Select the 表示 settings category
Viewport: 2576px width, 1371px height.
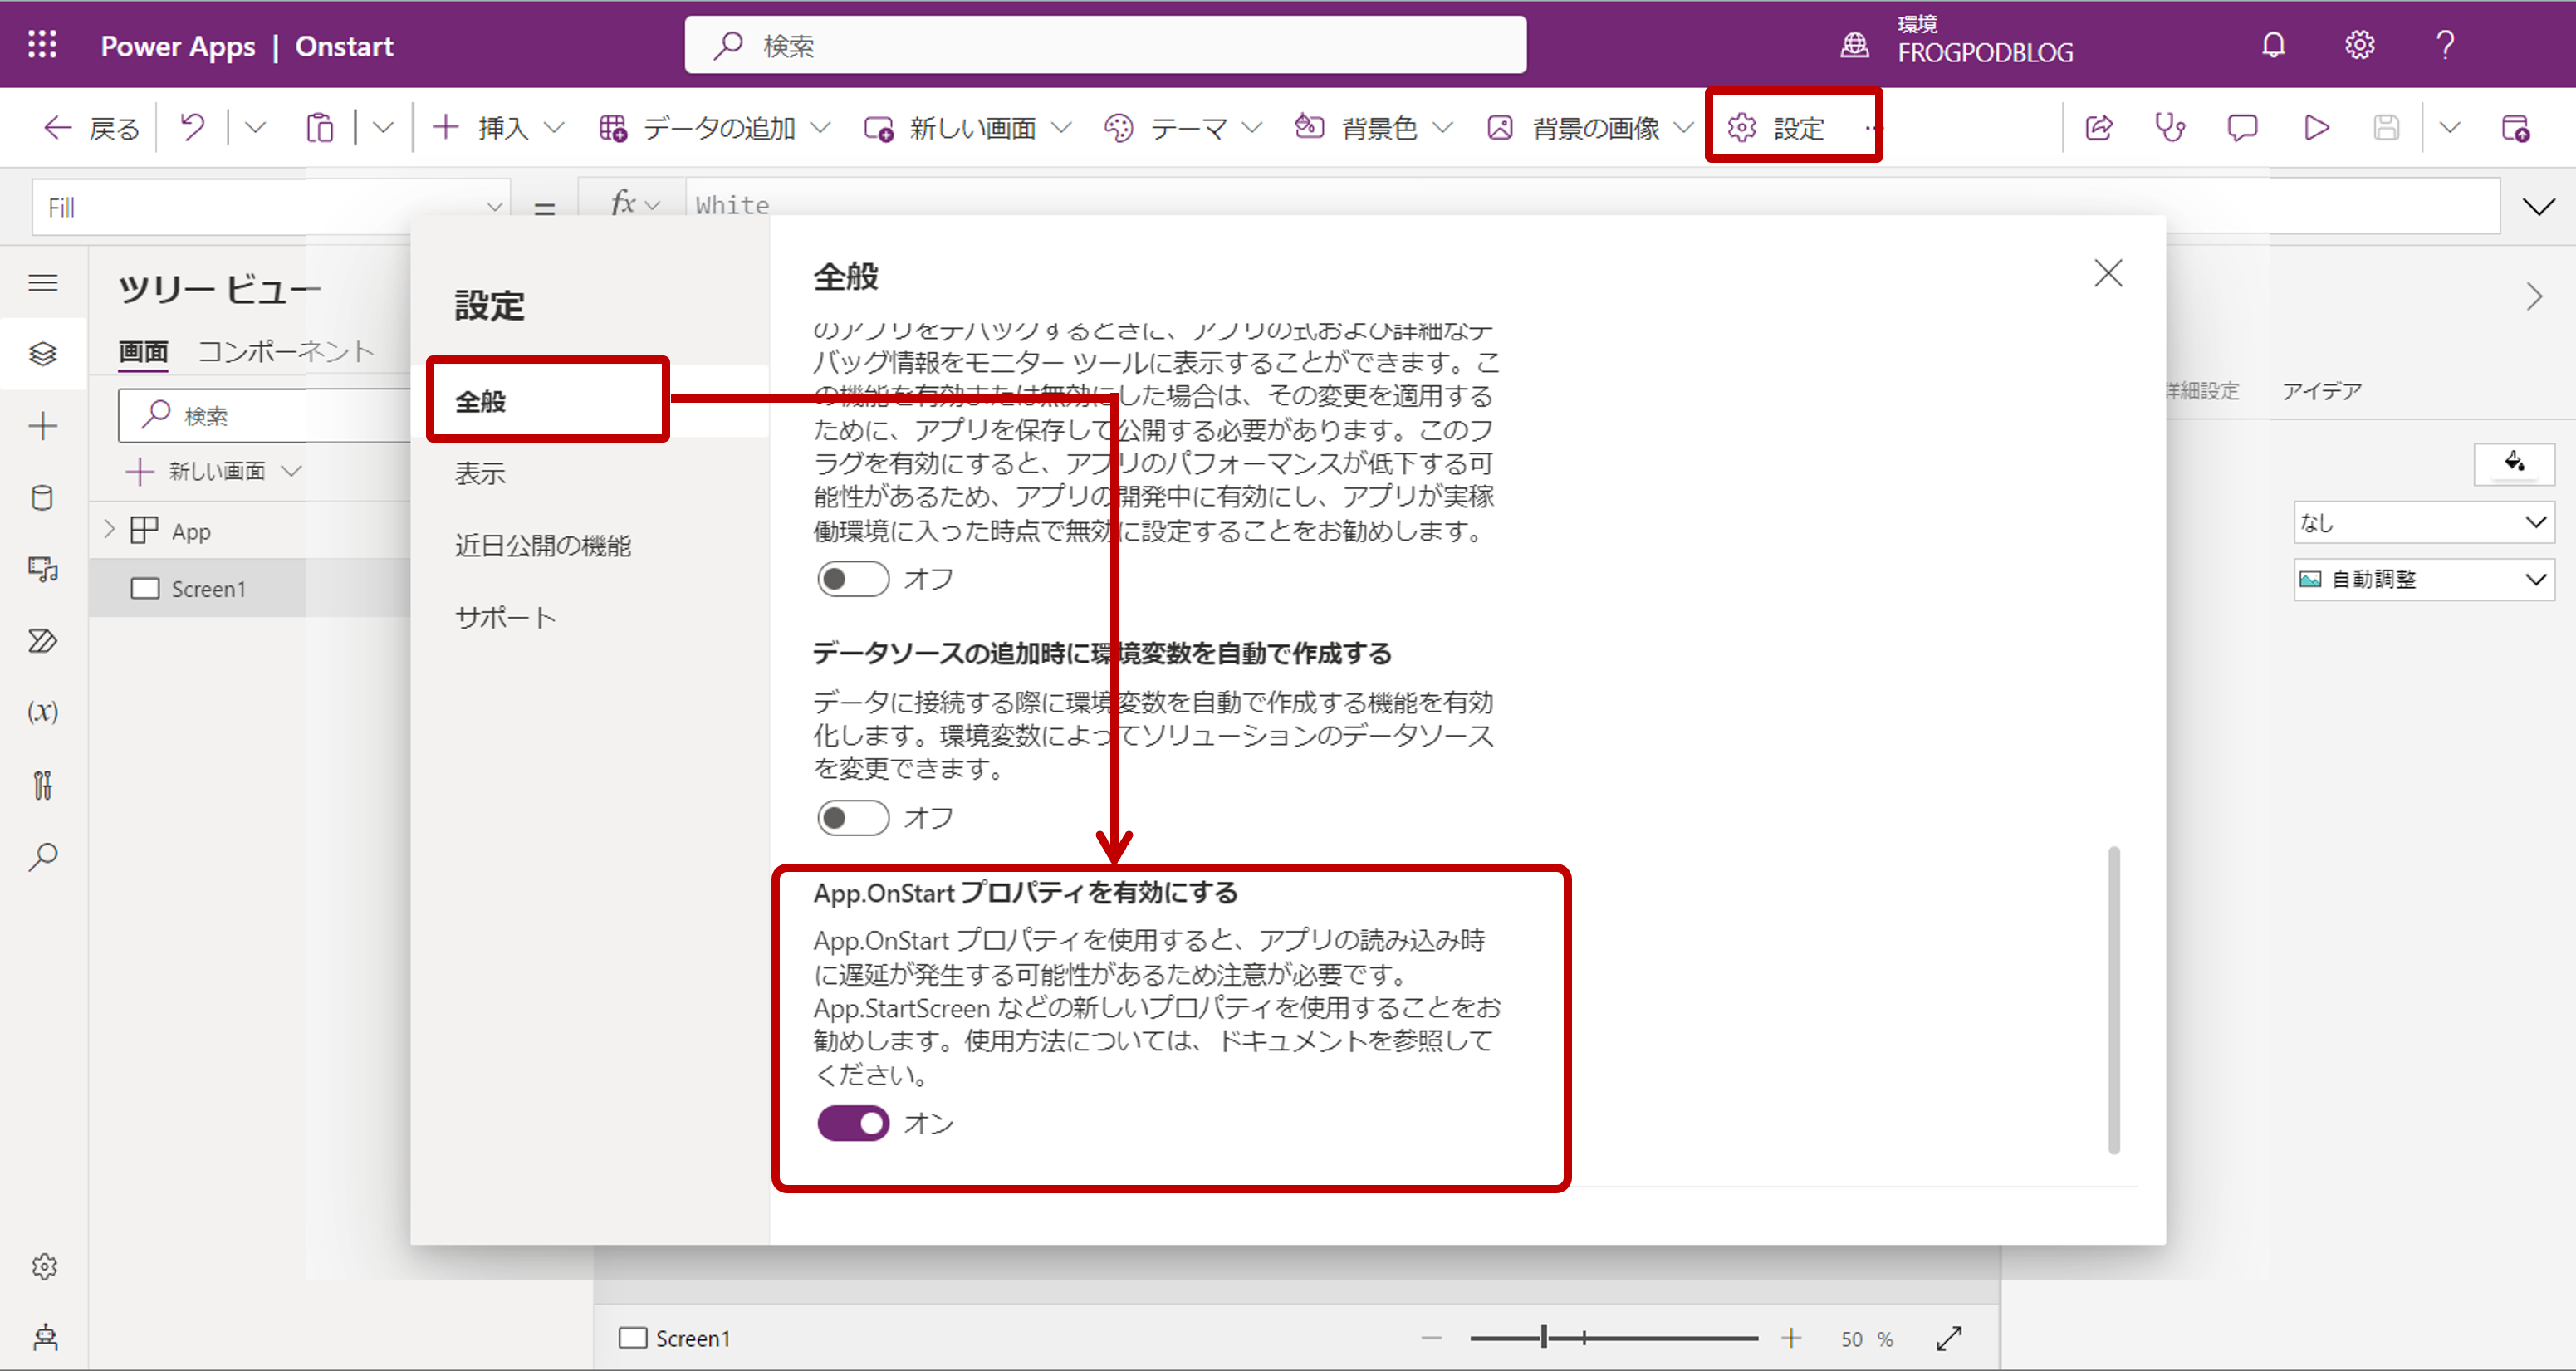[481, 473]
